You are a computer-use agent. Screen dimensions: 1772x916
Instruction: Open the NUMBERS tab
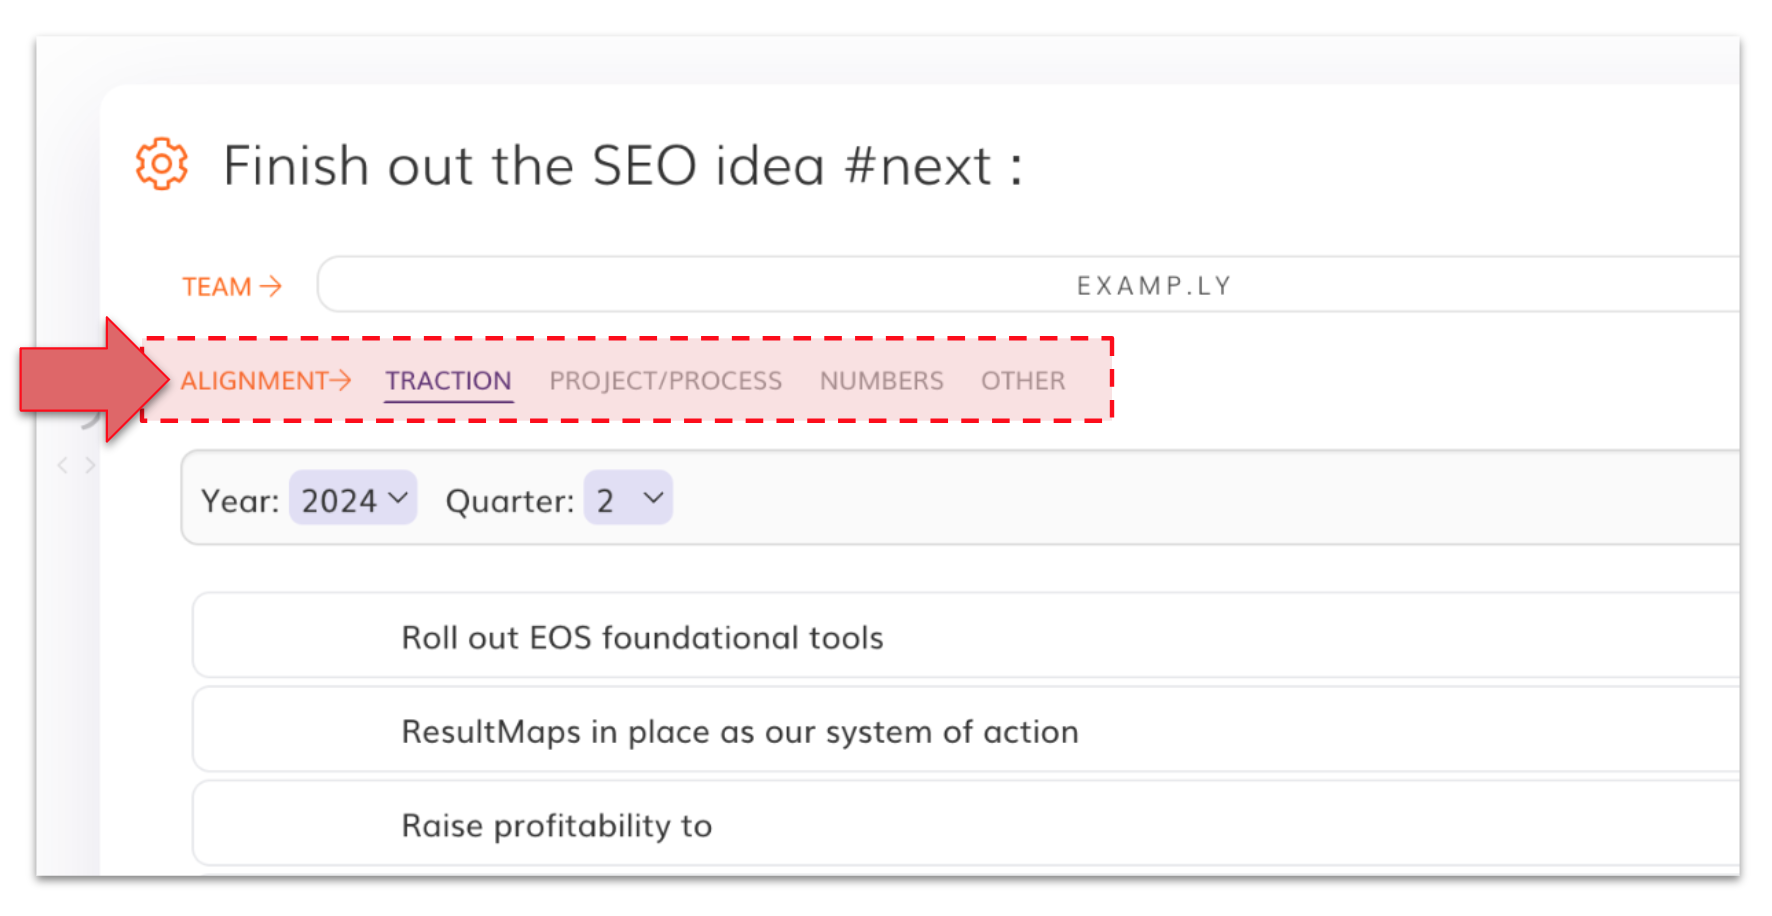881,381
